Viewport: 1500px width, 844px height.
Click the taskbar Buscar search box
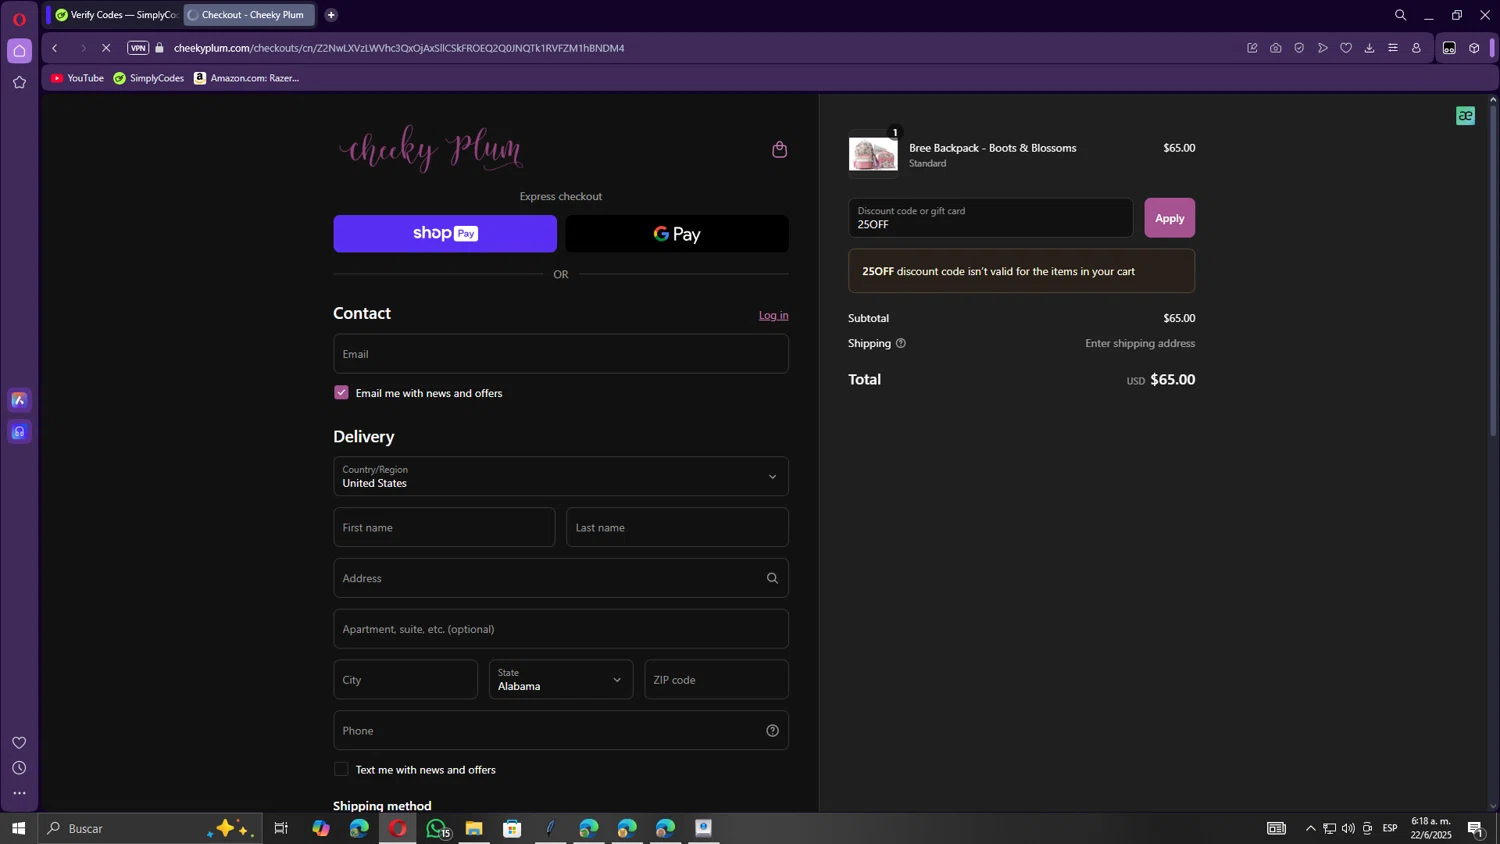(150, 828)
